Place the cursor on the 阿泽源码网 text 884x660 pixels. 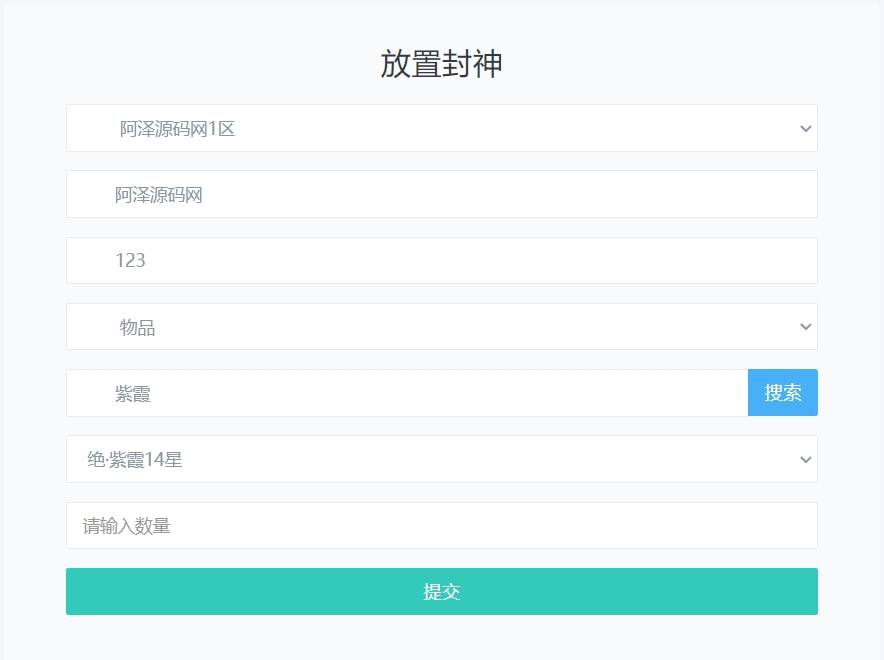[159, 195]
